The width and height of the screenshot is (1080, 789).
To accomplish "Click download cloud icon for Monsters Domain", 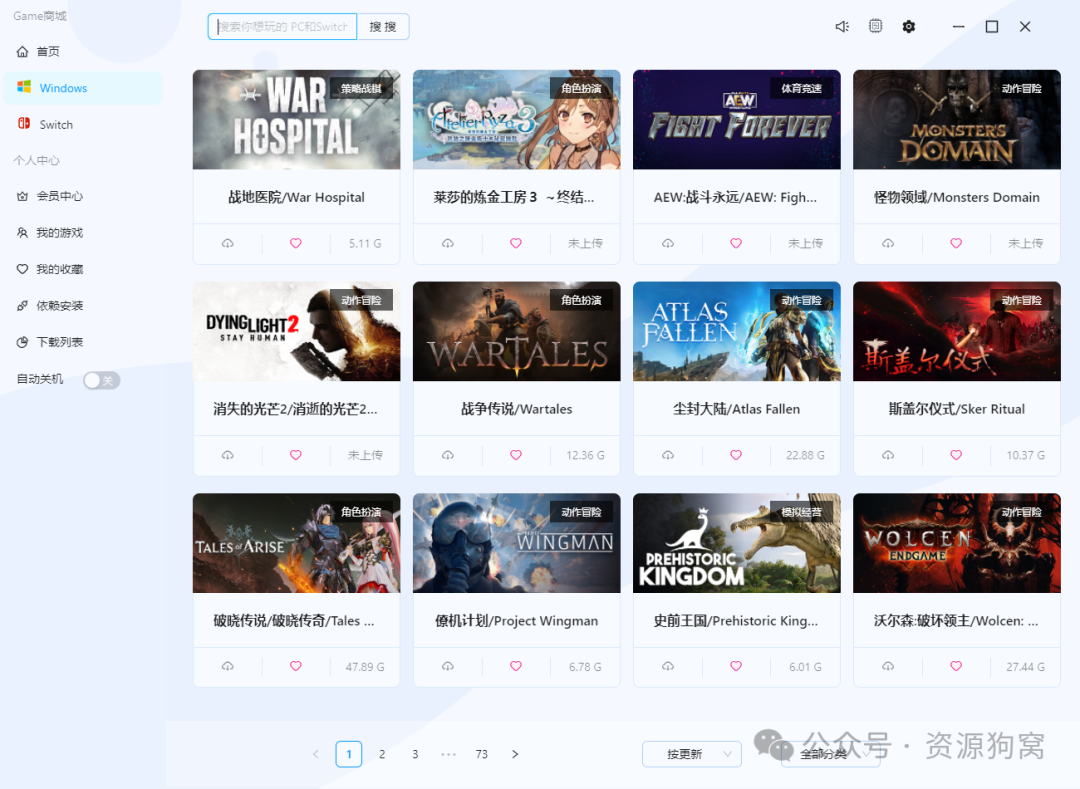I will point(888,243).
